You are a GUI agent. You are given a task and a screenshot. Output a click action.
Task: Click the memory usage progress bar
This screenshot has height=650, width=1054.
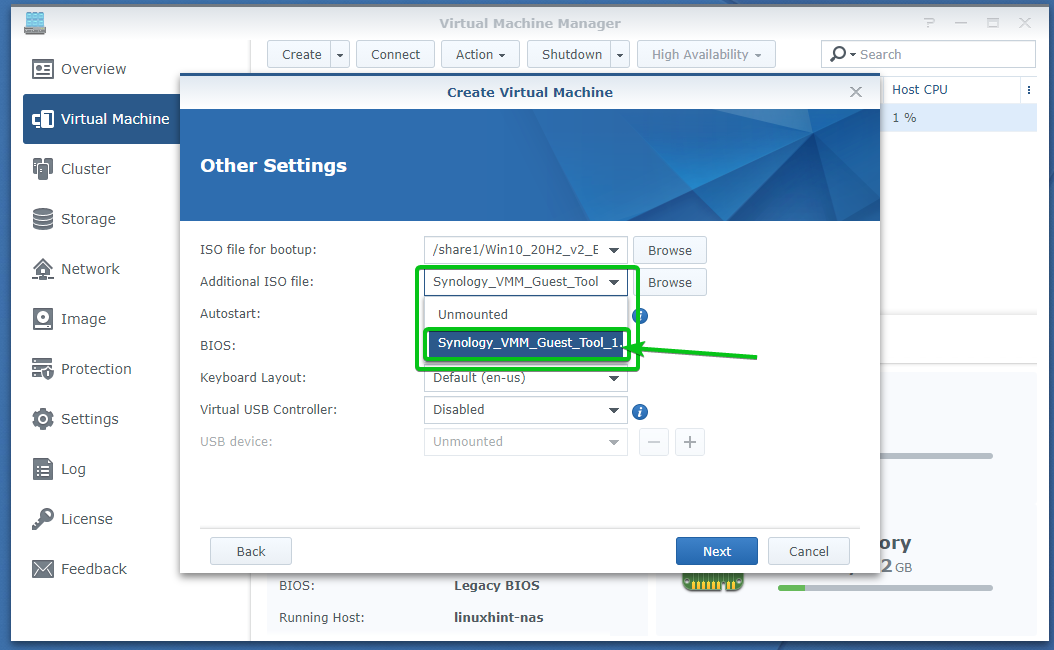(885, 588)
